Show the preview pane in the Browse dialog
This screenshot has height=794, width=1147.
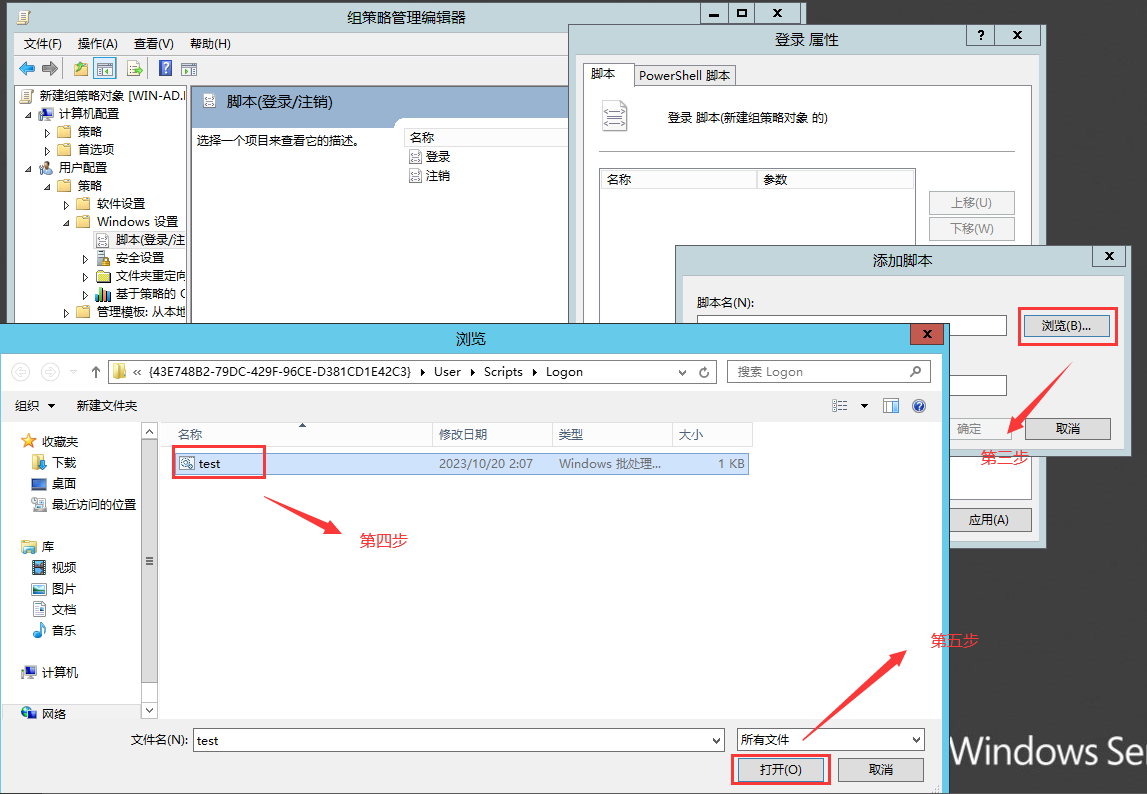891,406
